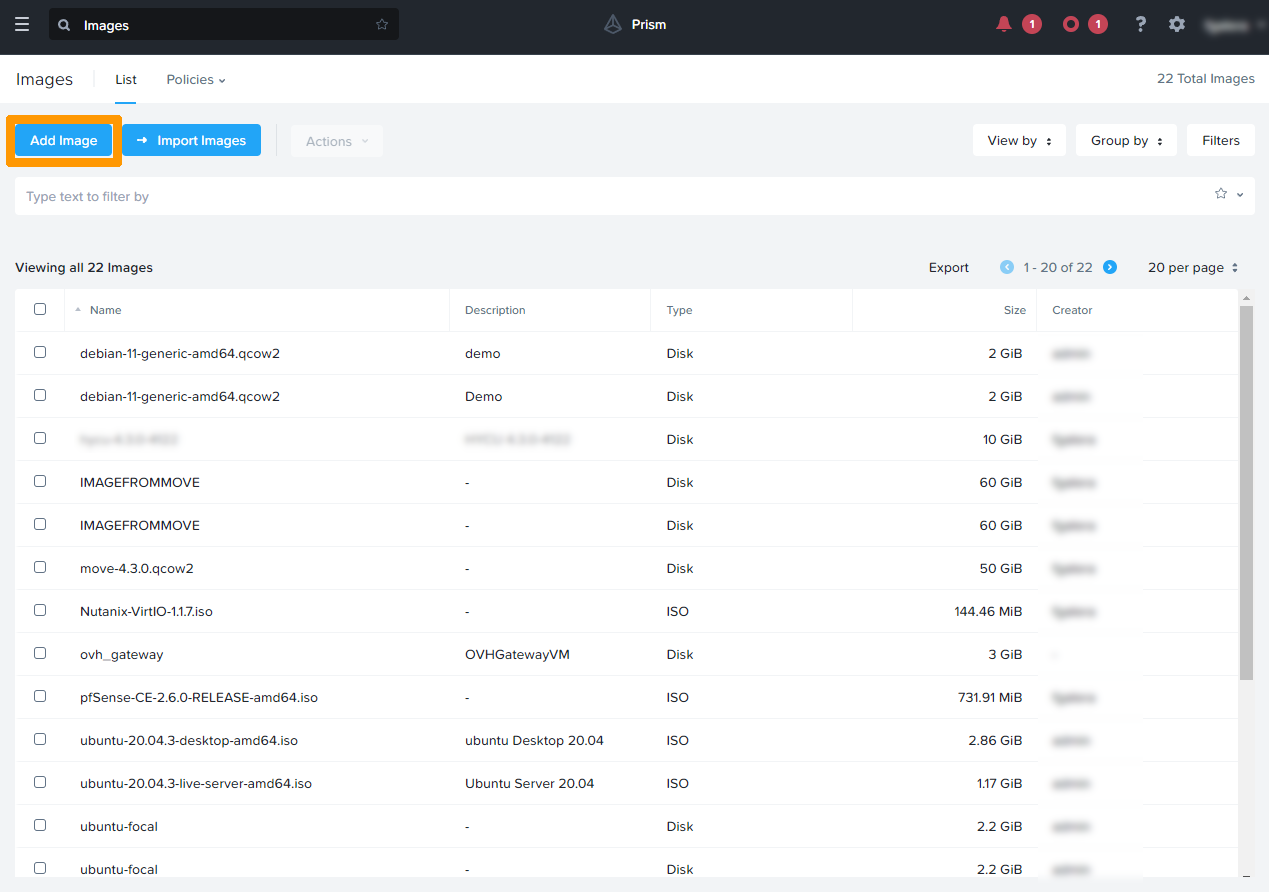
Task: Open the View by dropdown
Action: [1019, 140]
